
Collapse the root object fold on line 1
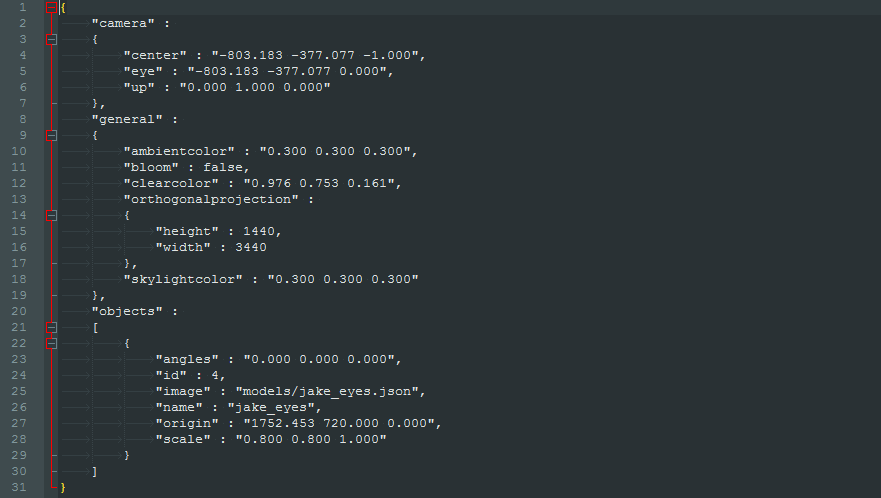pos(52,8)
